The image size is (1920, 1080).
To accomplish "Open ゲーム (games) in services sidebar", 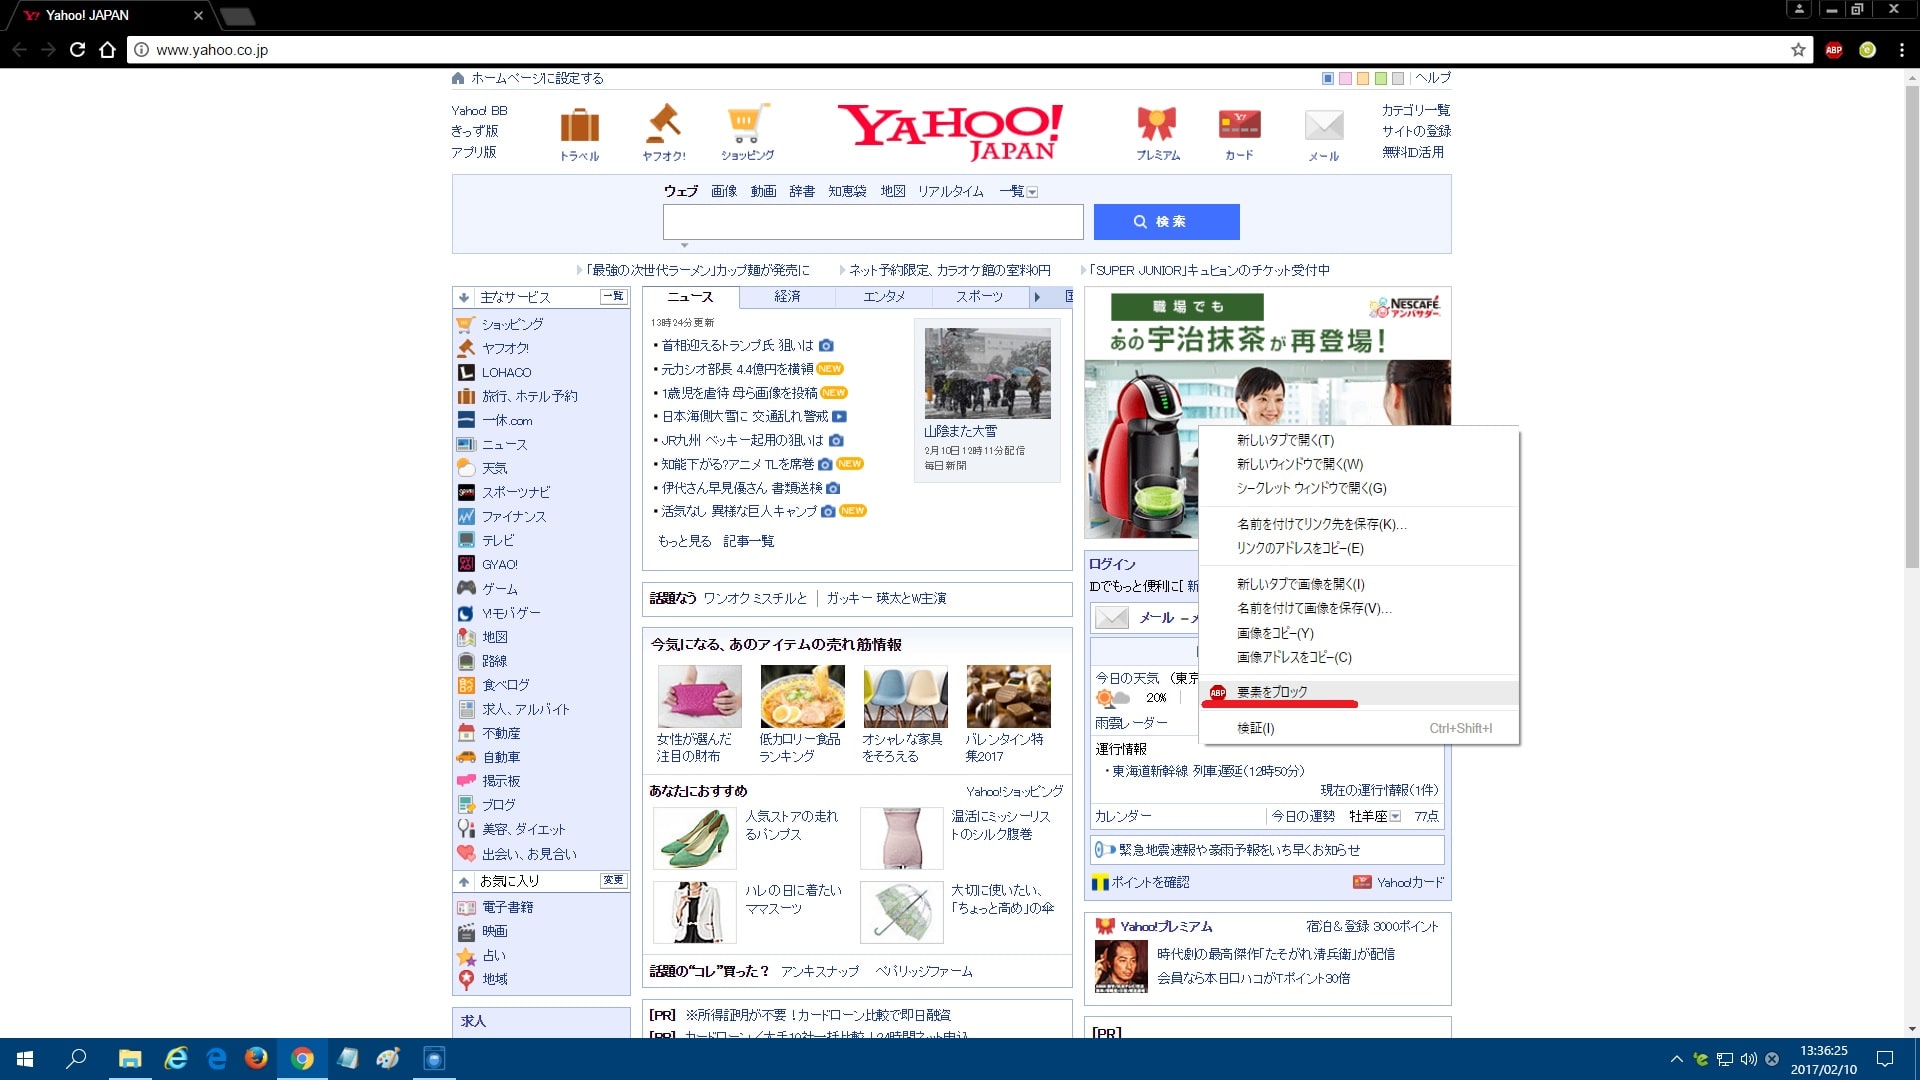I will tap(499, 589).
